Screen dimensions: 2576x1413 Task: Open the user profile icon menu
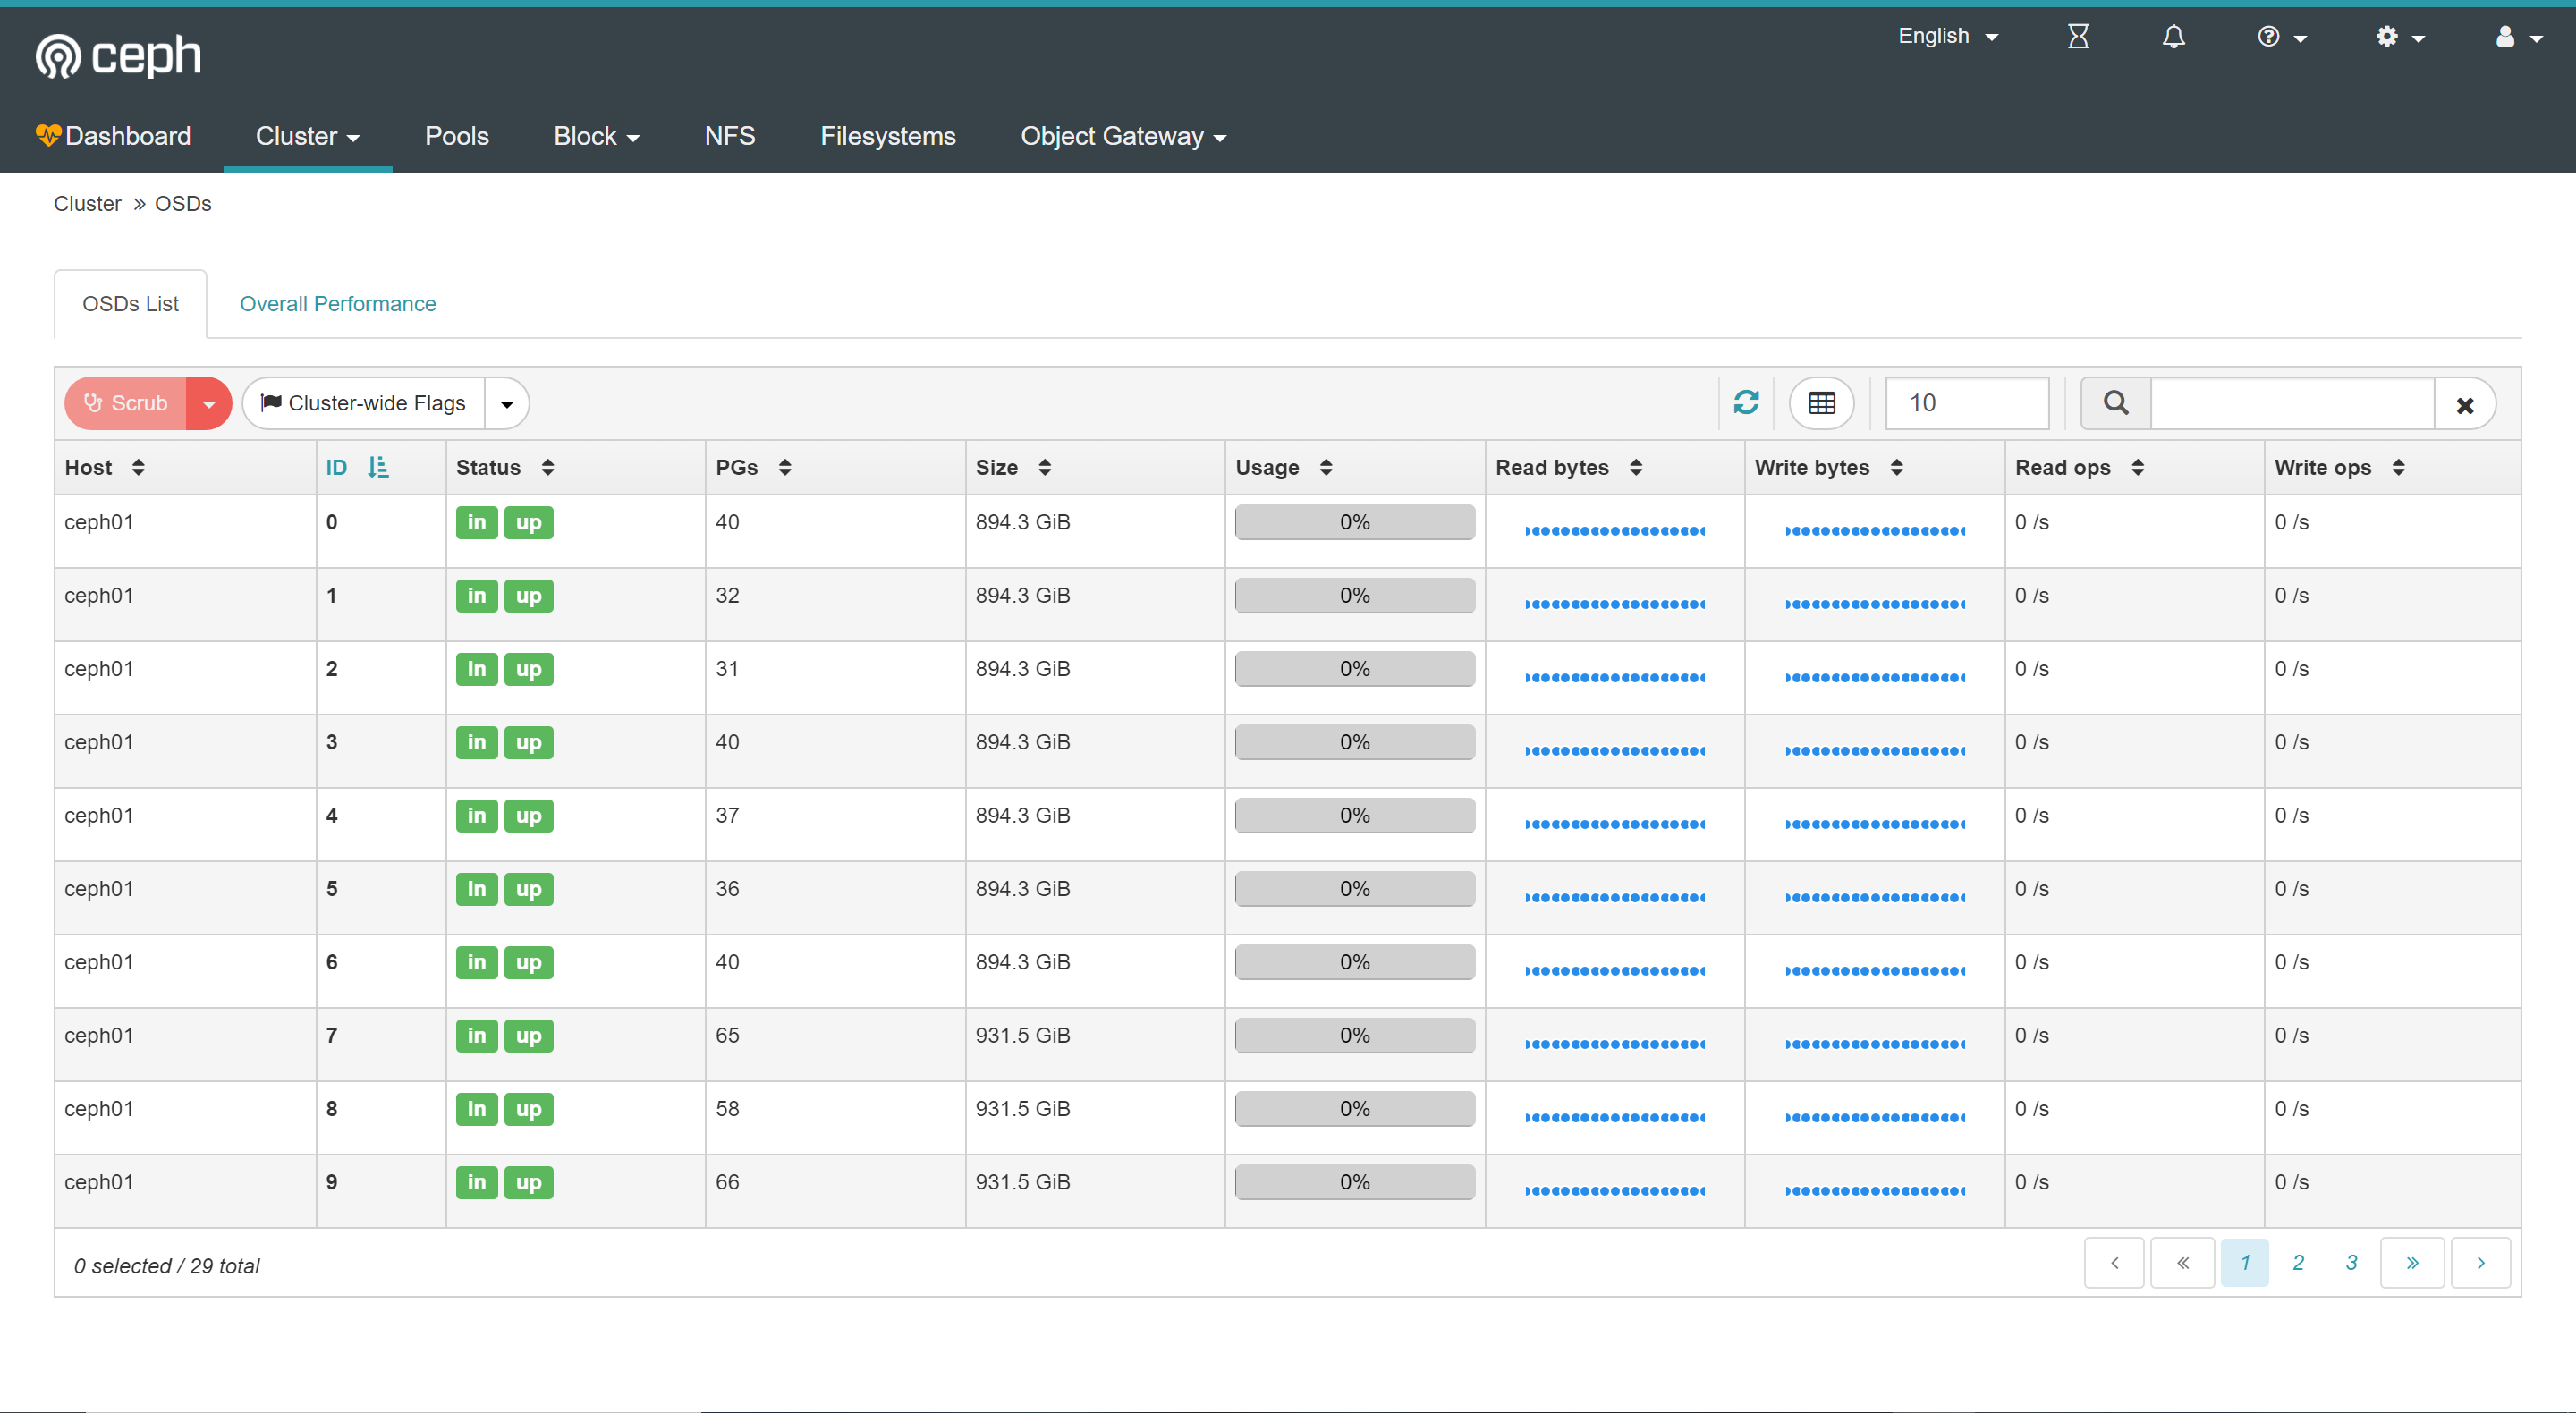click(2517, 37)
